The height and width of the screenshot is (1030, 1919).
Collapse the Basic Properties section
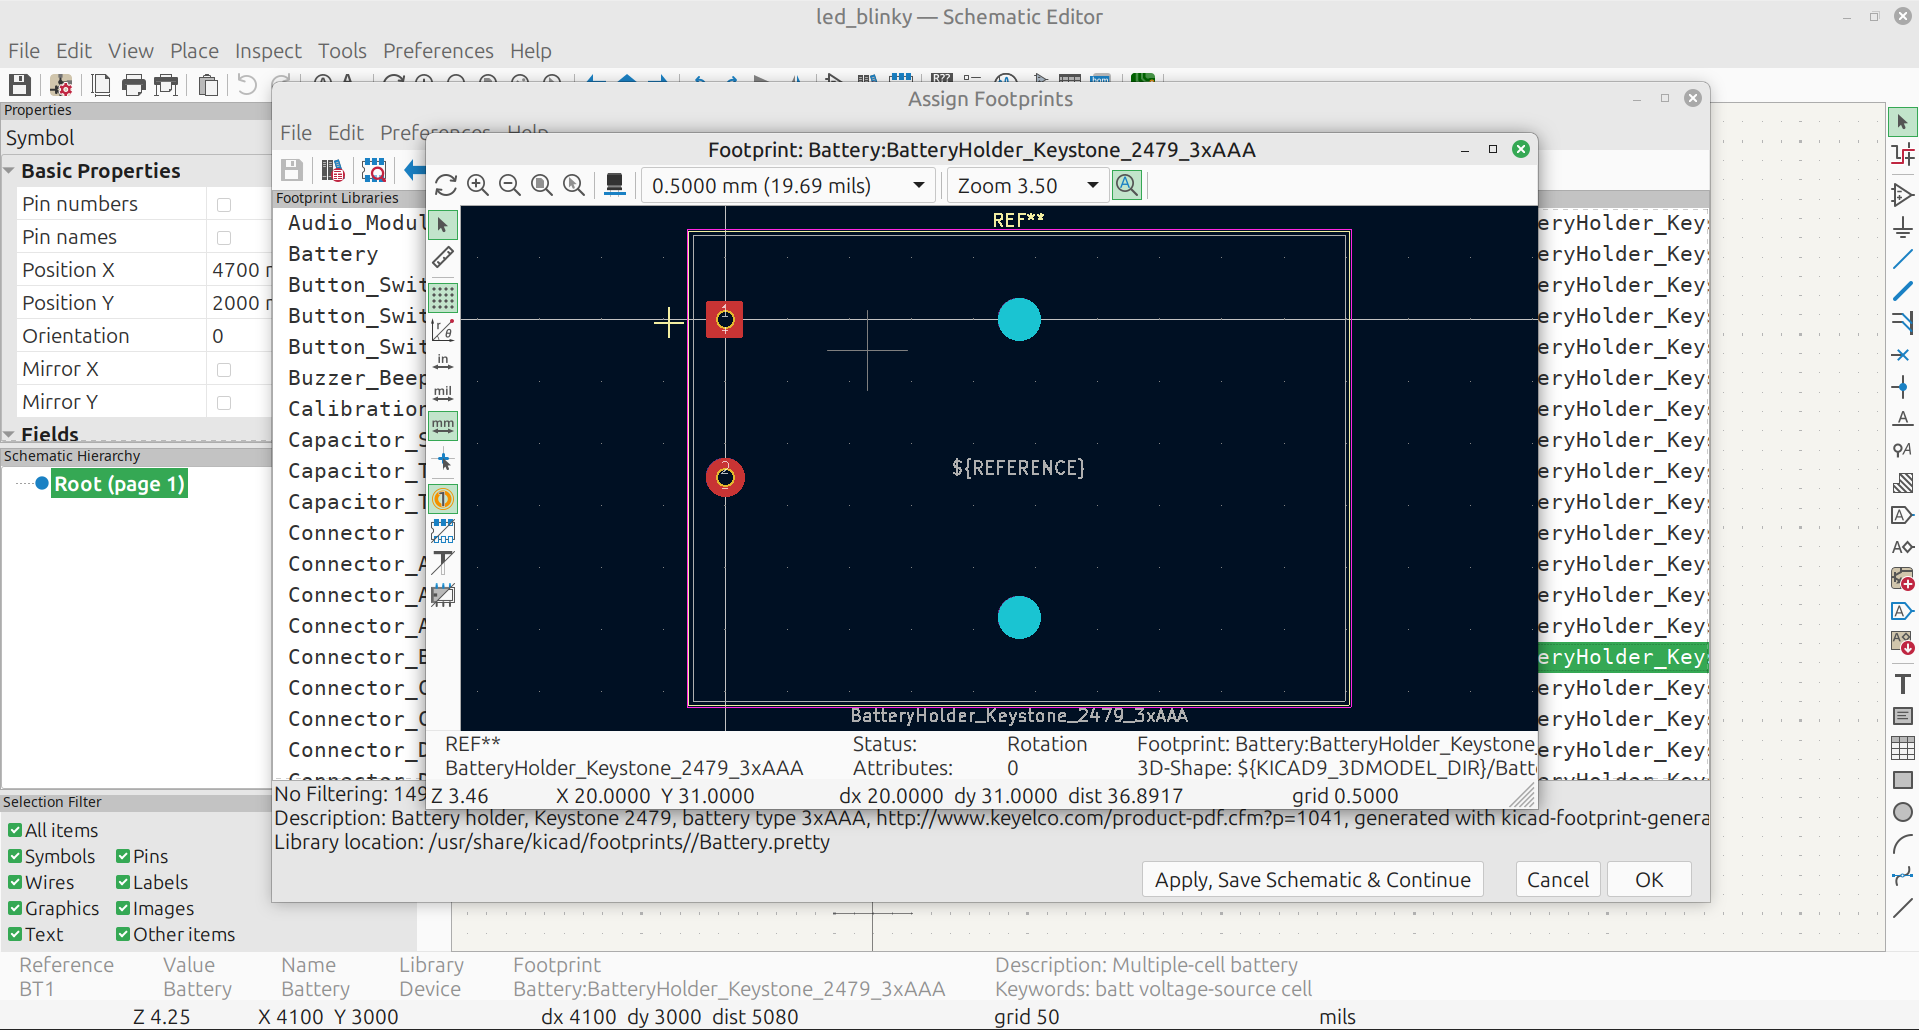click(x=9, y=171)
